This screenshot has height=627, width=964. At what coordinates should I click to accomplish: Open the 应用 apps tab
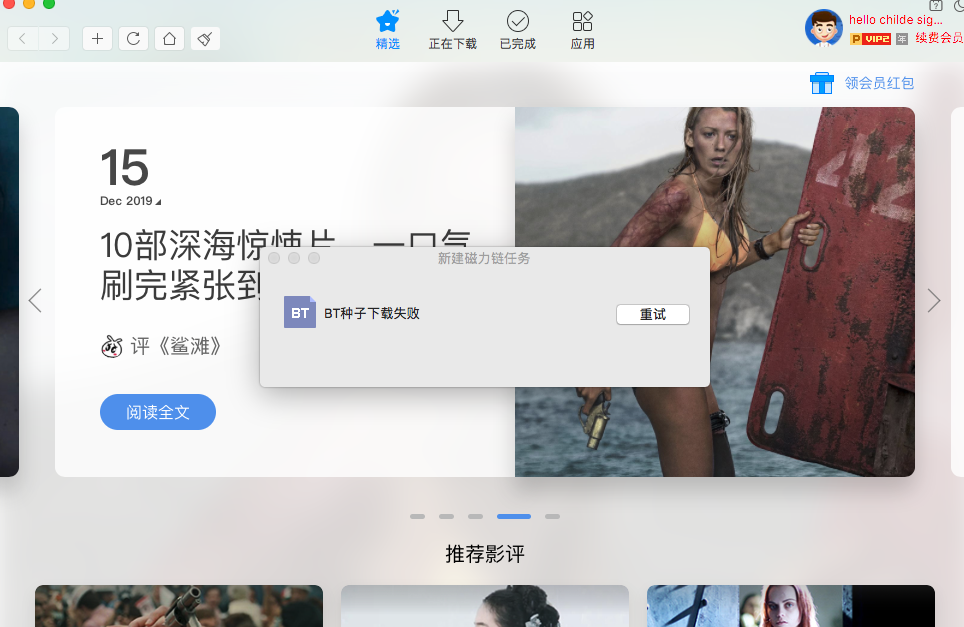click(x=582, y=30)
